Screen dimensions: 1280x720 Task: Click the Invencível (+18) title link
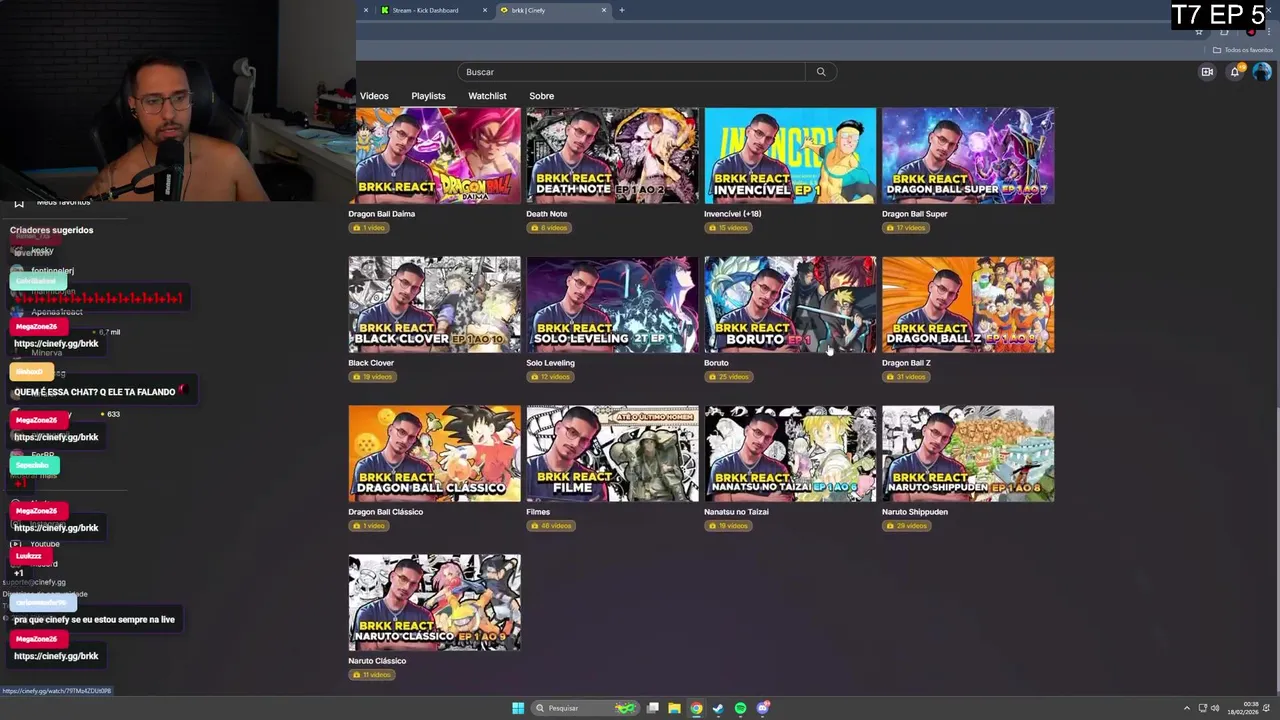[732, 214]
